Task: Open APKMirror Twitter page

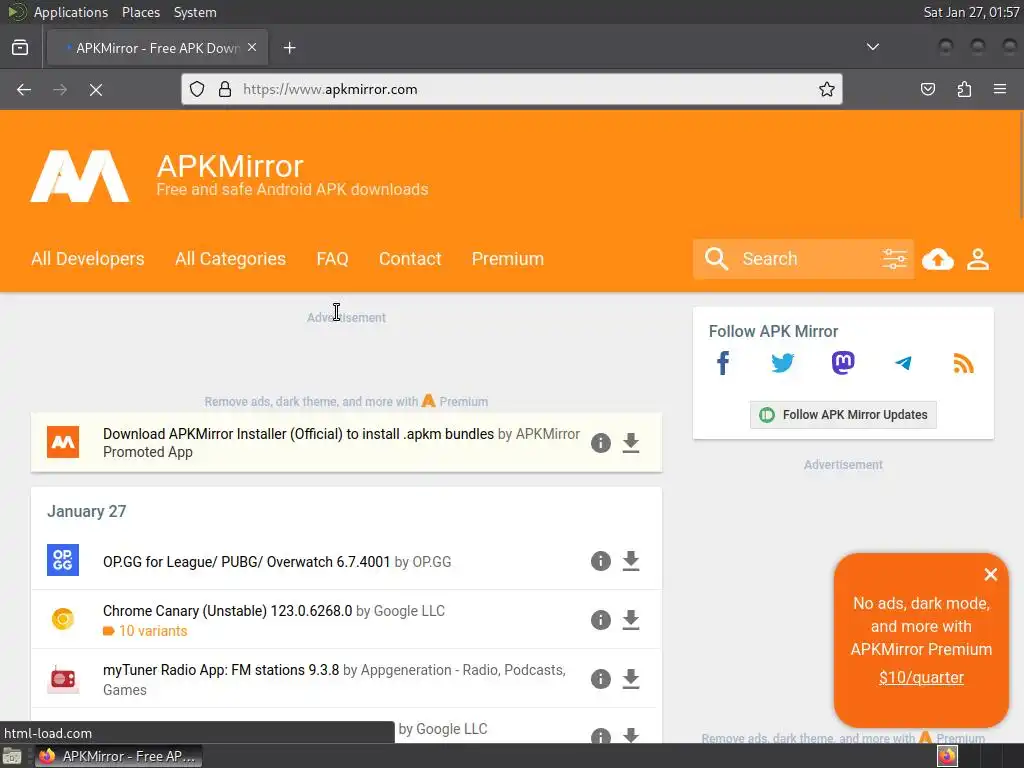Action: (782, 363)
